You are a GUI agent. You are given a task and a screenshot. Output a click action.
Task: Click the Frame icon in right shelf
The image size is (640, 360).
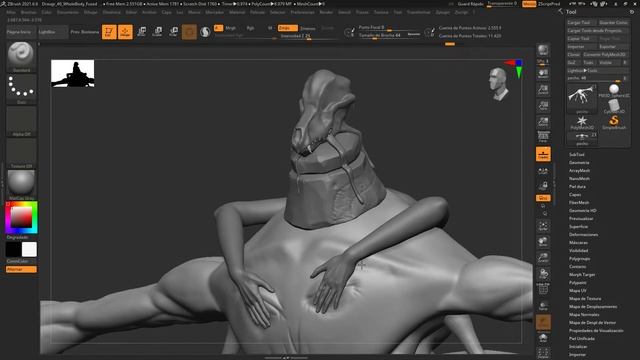(543, 226)
